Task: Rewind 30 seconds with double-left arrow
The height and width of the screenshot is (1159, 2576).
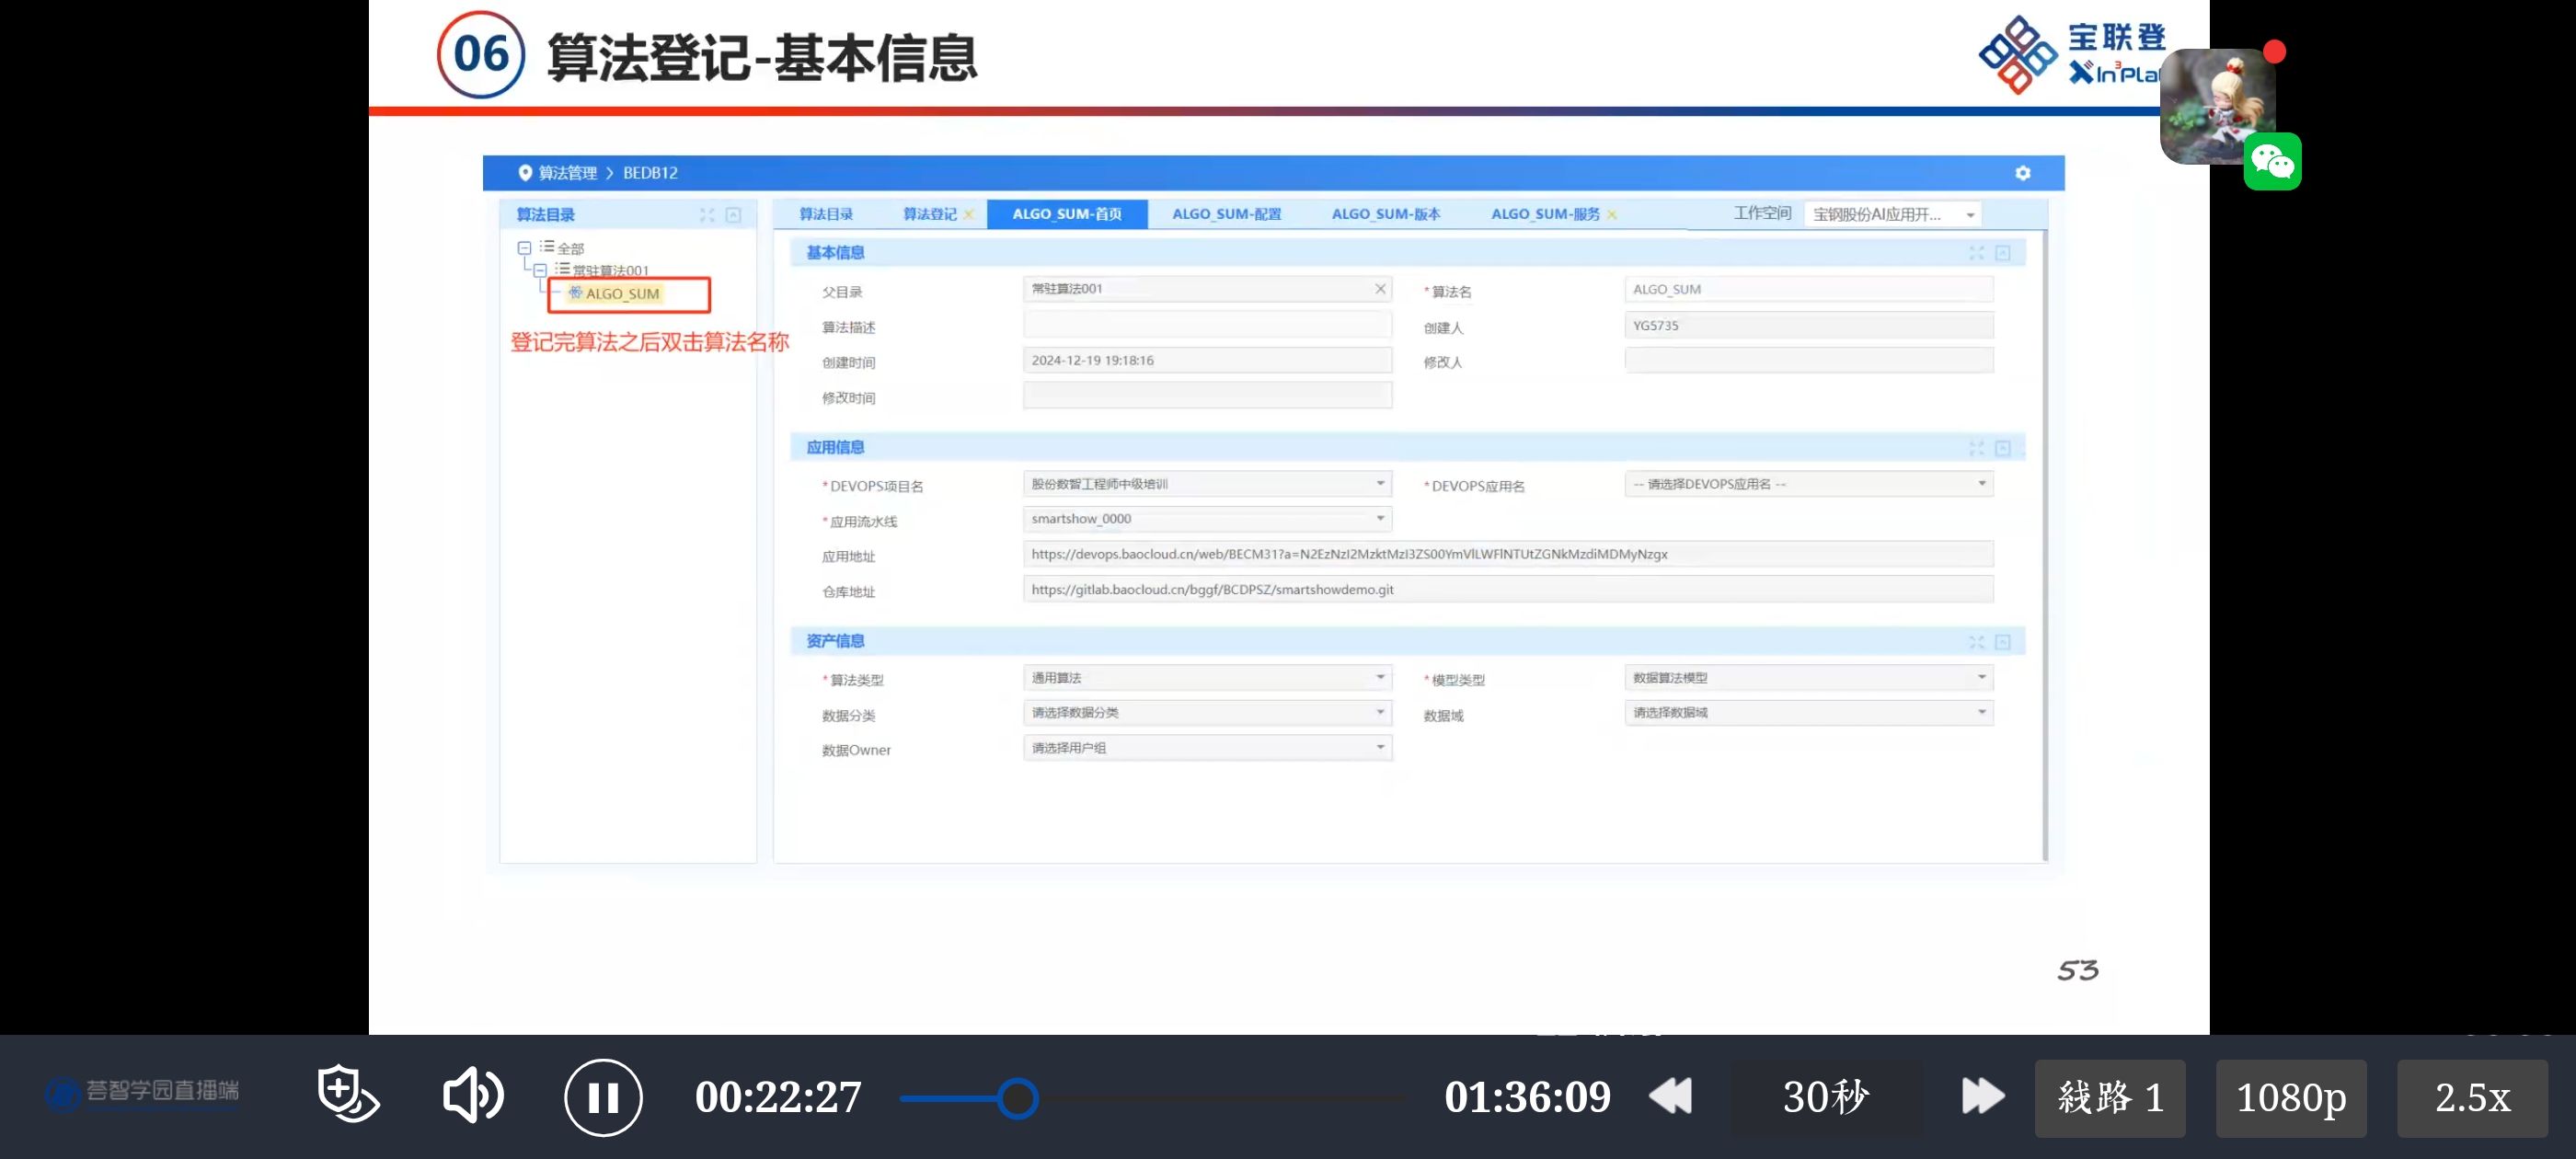Action: 1670,1096
